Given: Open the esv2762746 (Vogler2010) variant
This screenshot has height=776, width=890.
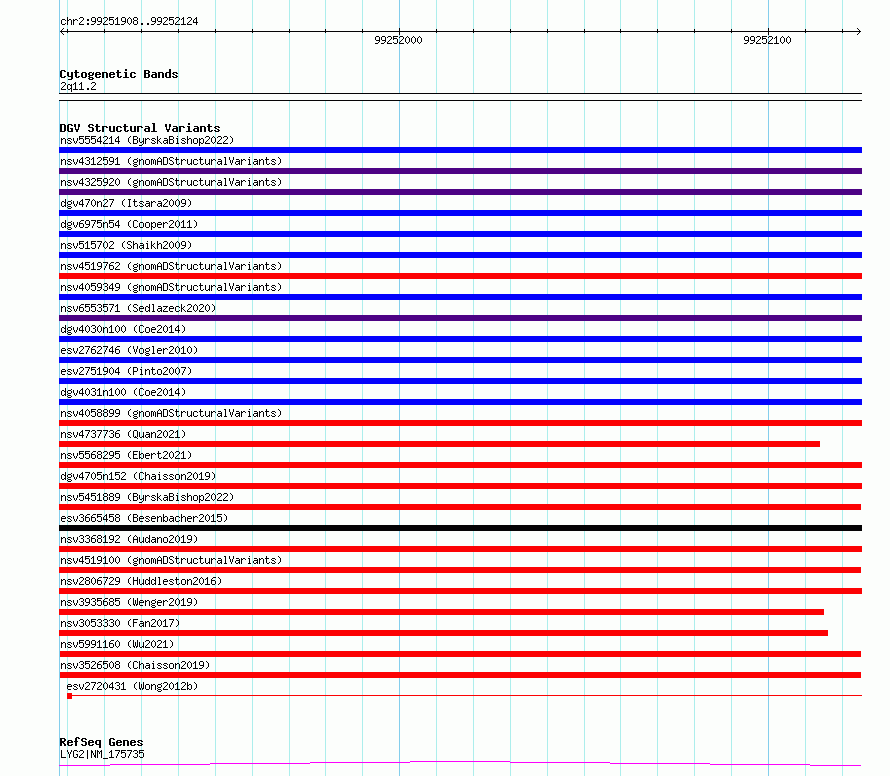Looking at the screenshot, I should 129,350.
